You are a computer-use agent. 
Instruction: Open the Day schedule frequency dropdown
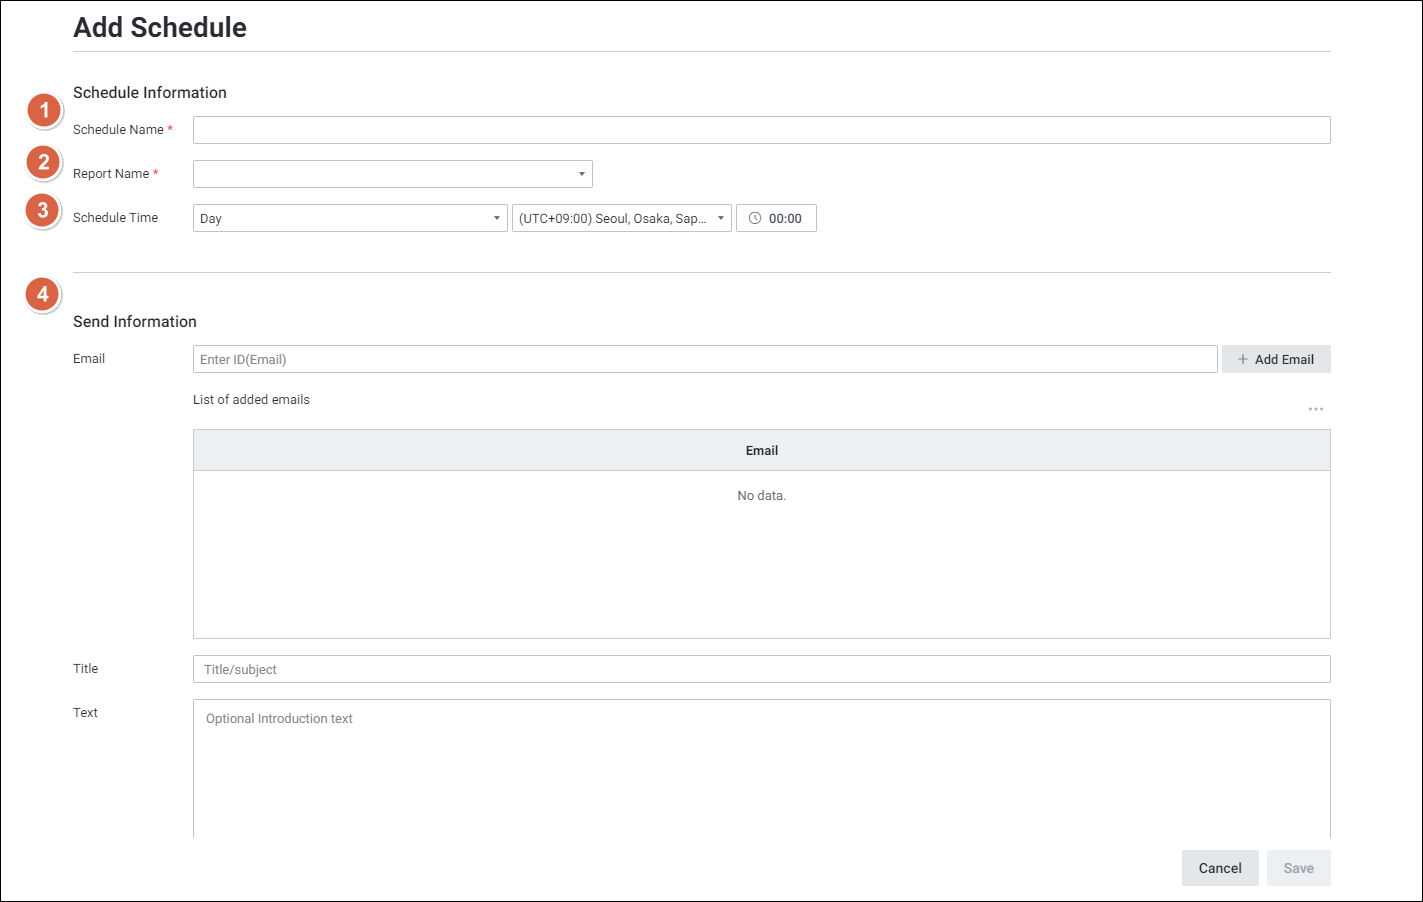click(x=349, y=218)
